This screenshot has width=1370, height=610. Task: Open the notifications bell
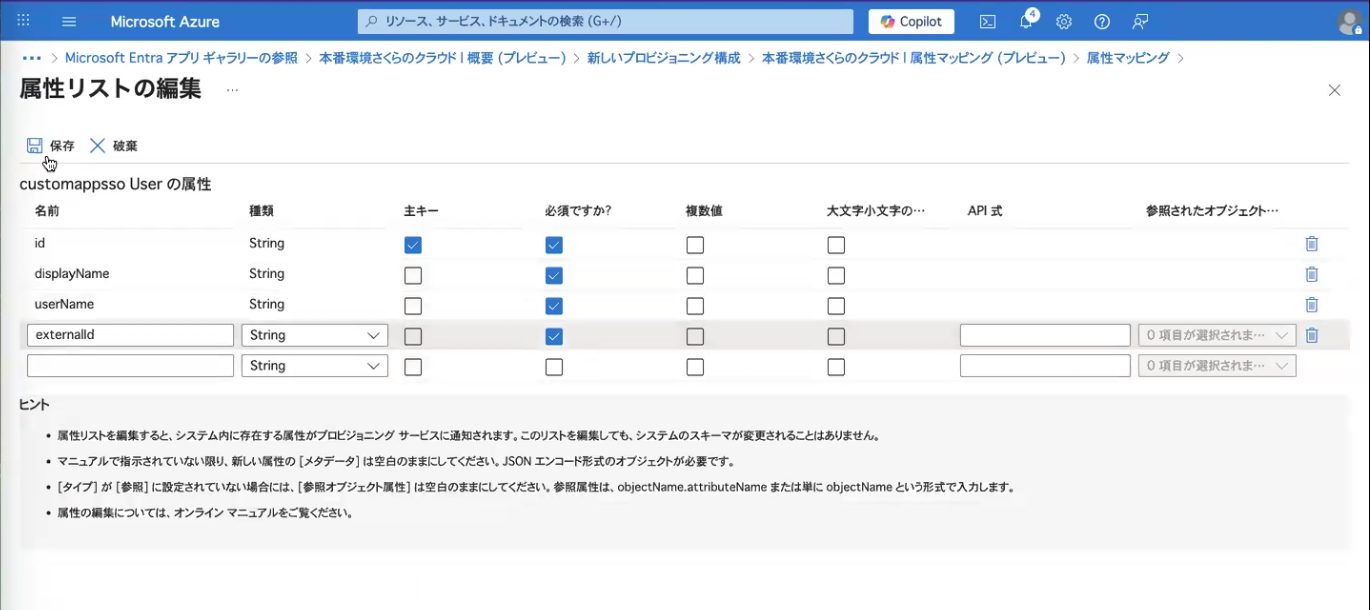[1026, 21]
